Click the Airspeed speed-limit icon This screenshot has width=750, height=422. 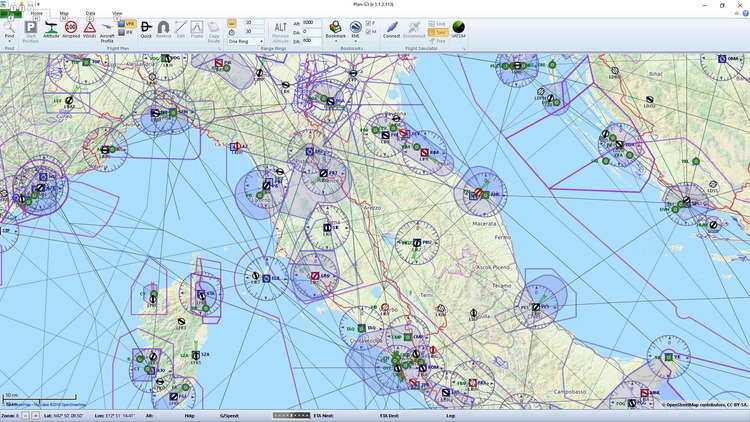pyautogui.click(x=71, y=29)
